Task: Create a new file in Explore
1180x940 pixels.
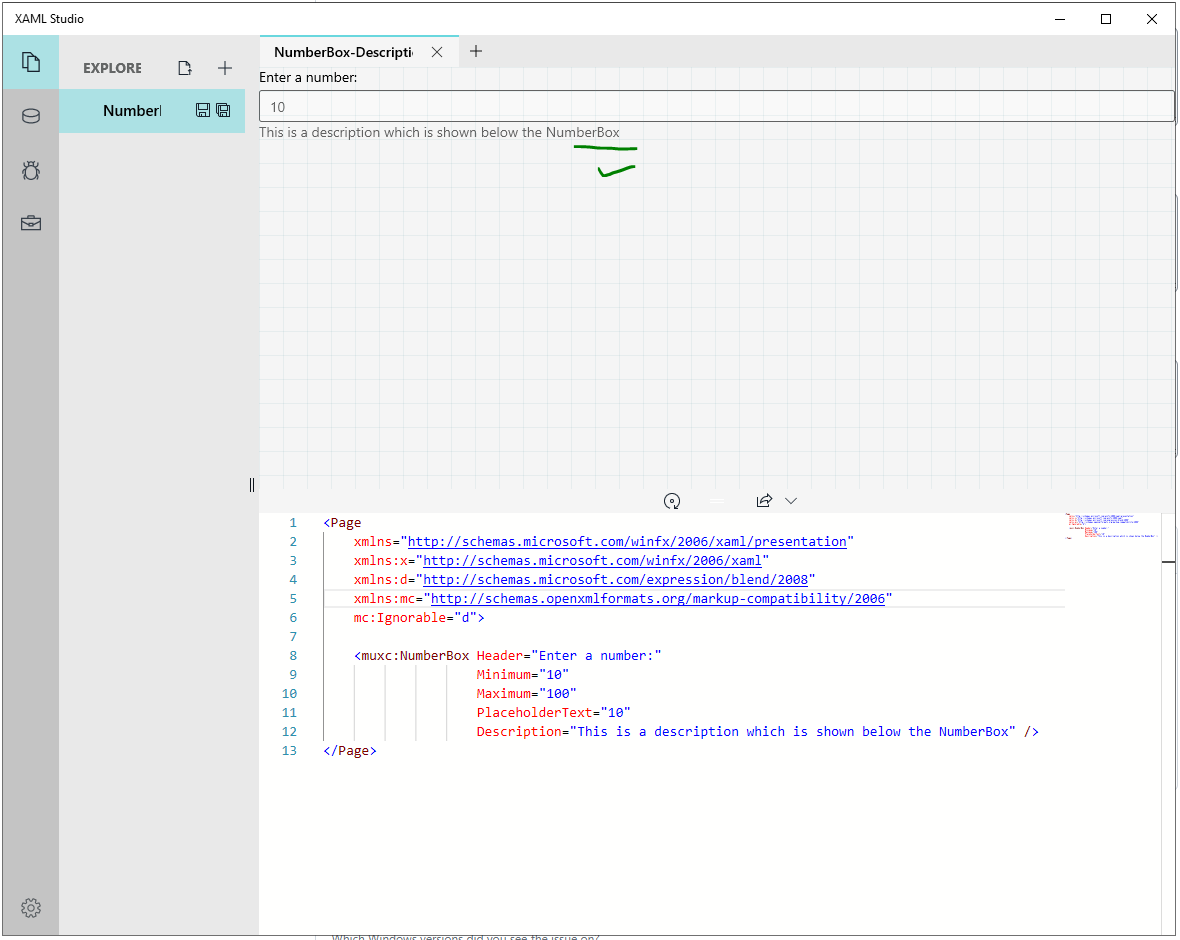Action: click(185, 68)
